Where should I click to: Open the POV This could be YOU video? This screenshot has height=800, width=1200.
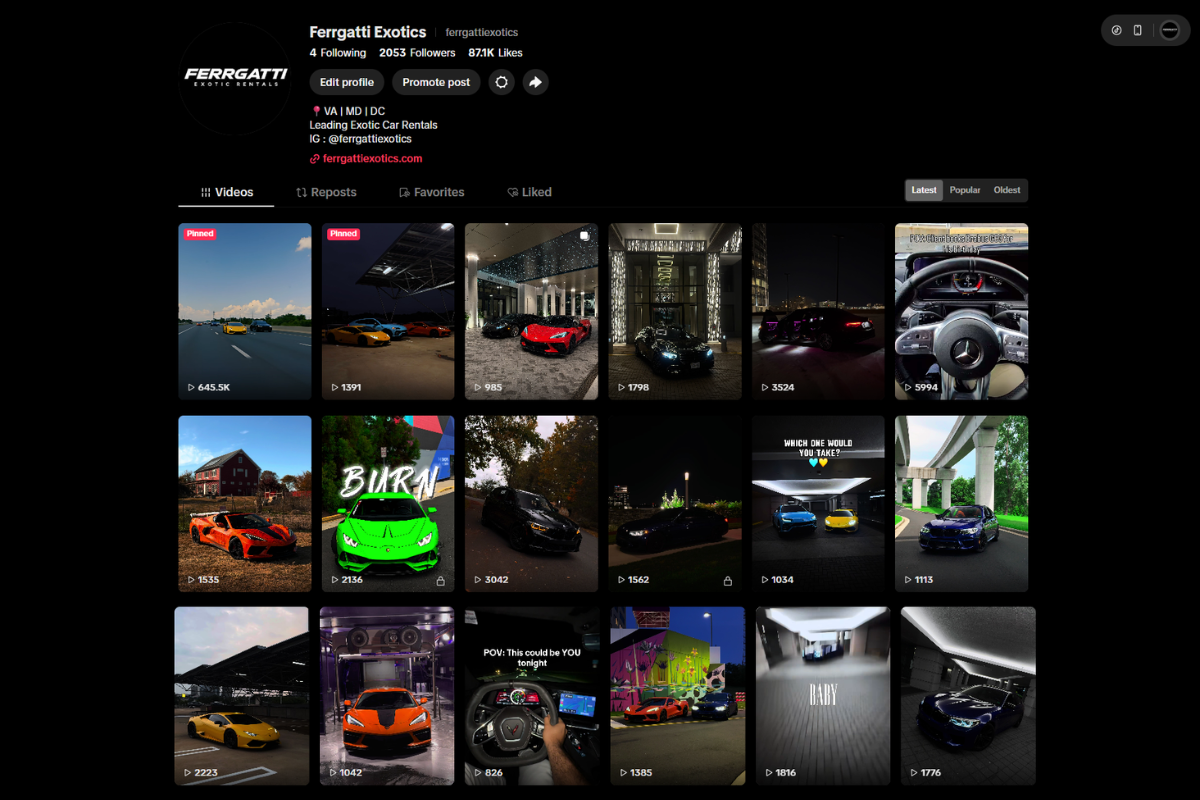point(532,696)
